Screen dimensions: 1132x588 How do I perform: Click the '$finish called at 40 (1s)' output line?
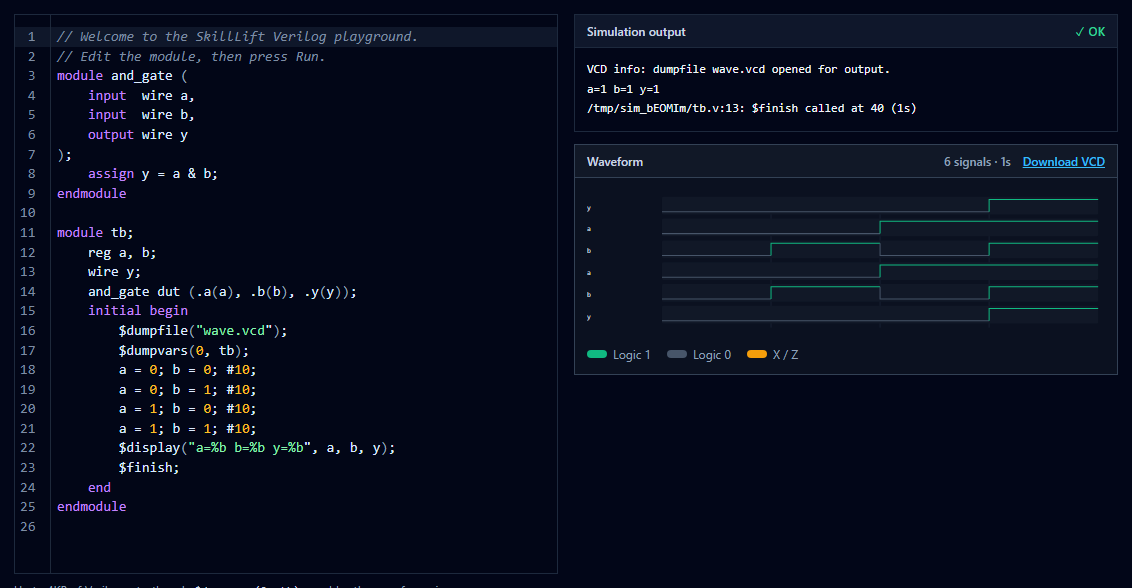click(752, 108)
